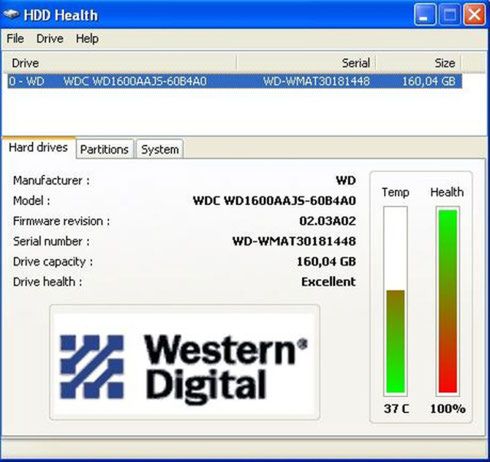The width and height of the screenshot is (490, 462).
Task: Close the HDD Health window
Action: click(474, 15)
